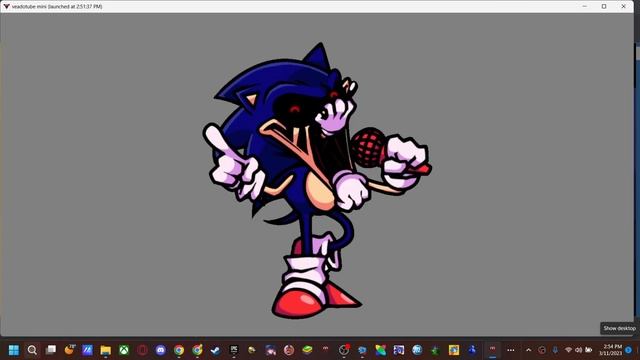This screenshot has width=640, height=360.
Task: Open taskbar Search
Action: tap(32, 350)
